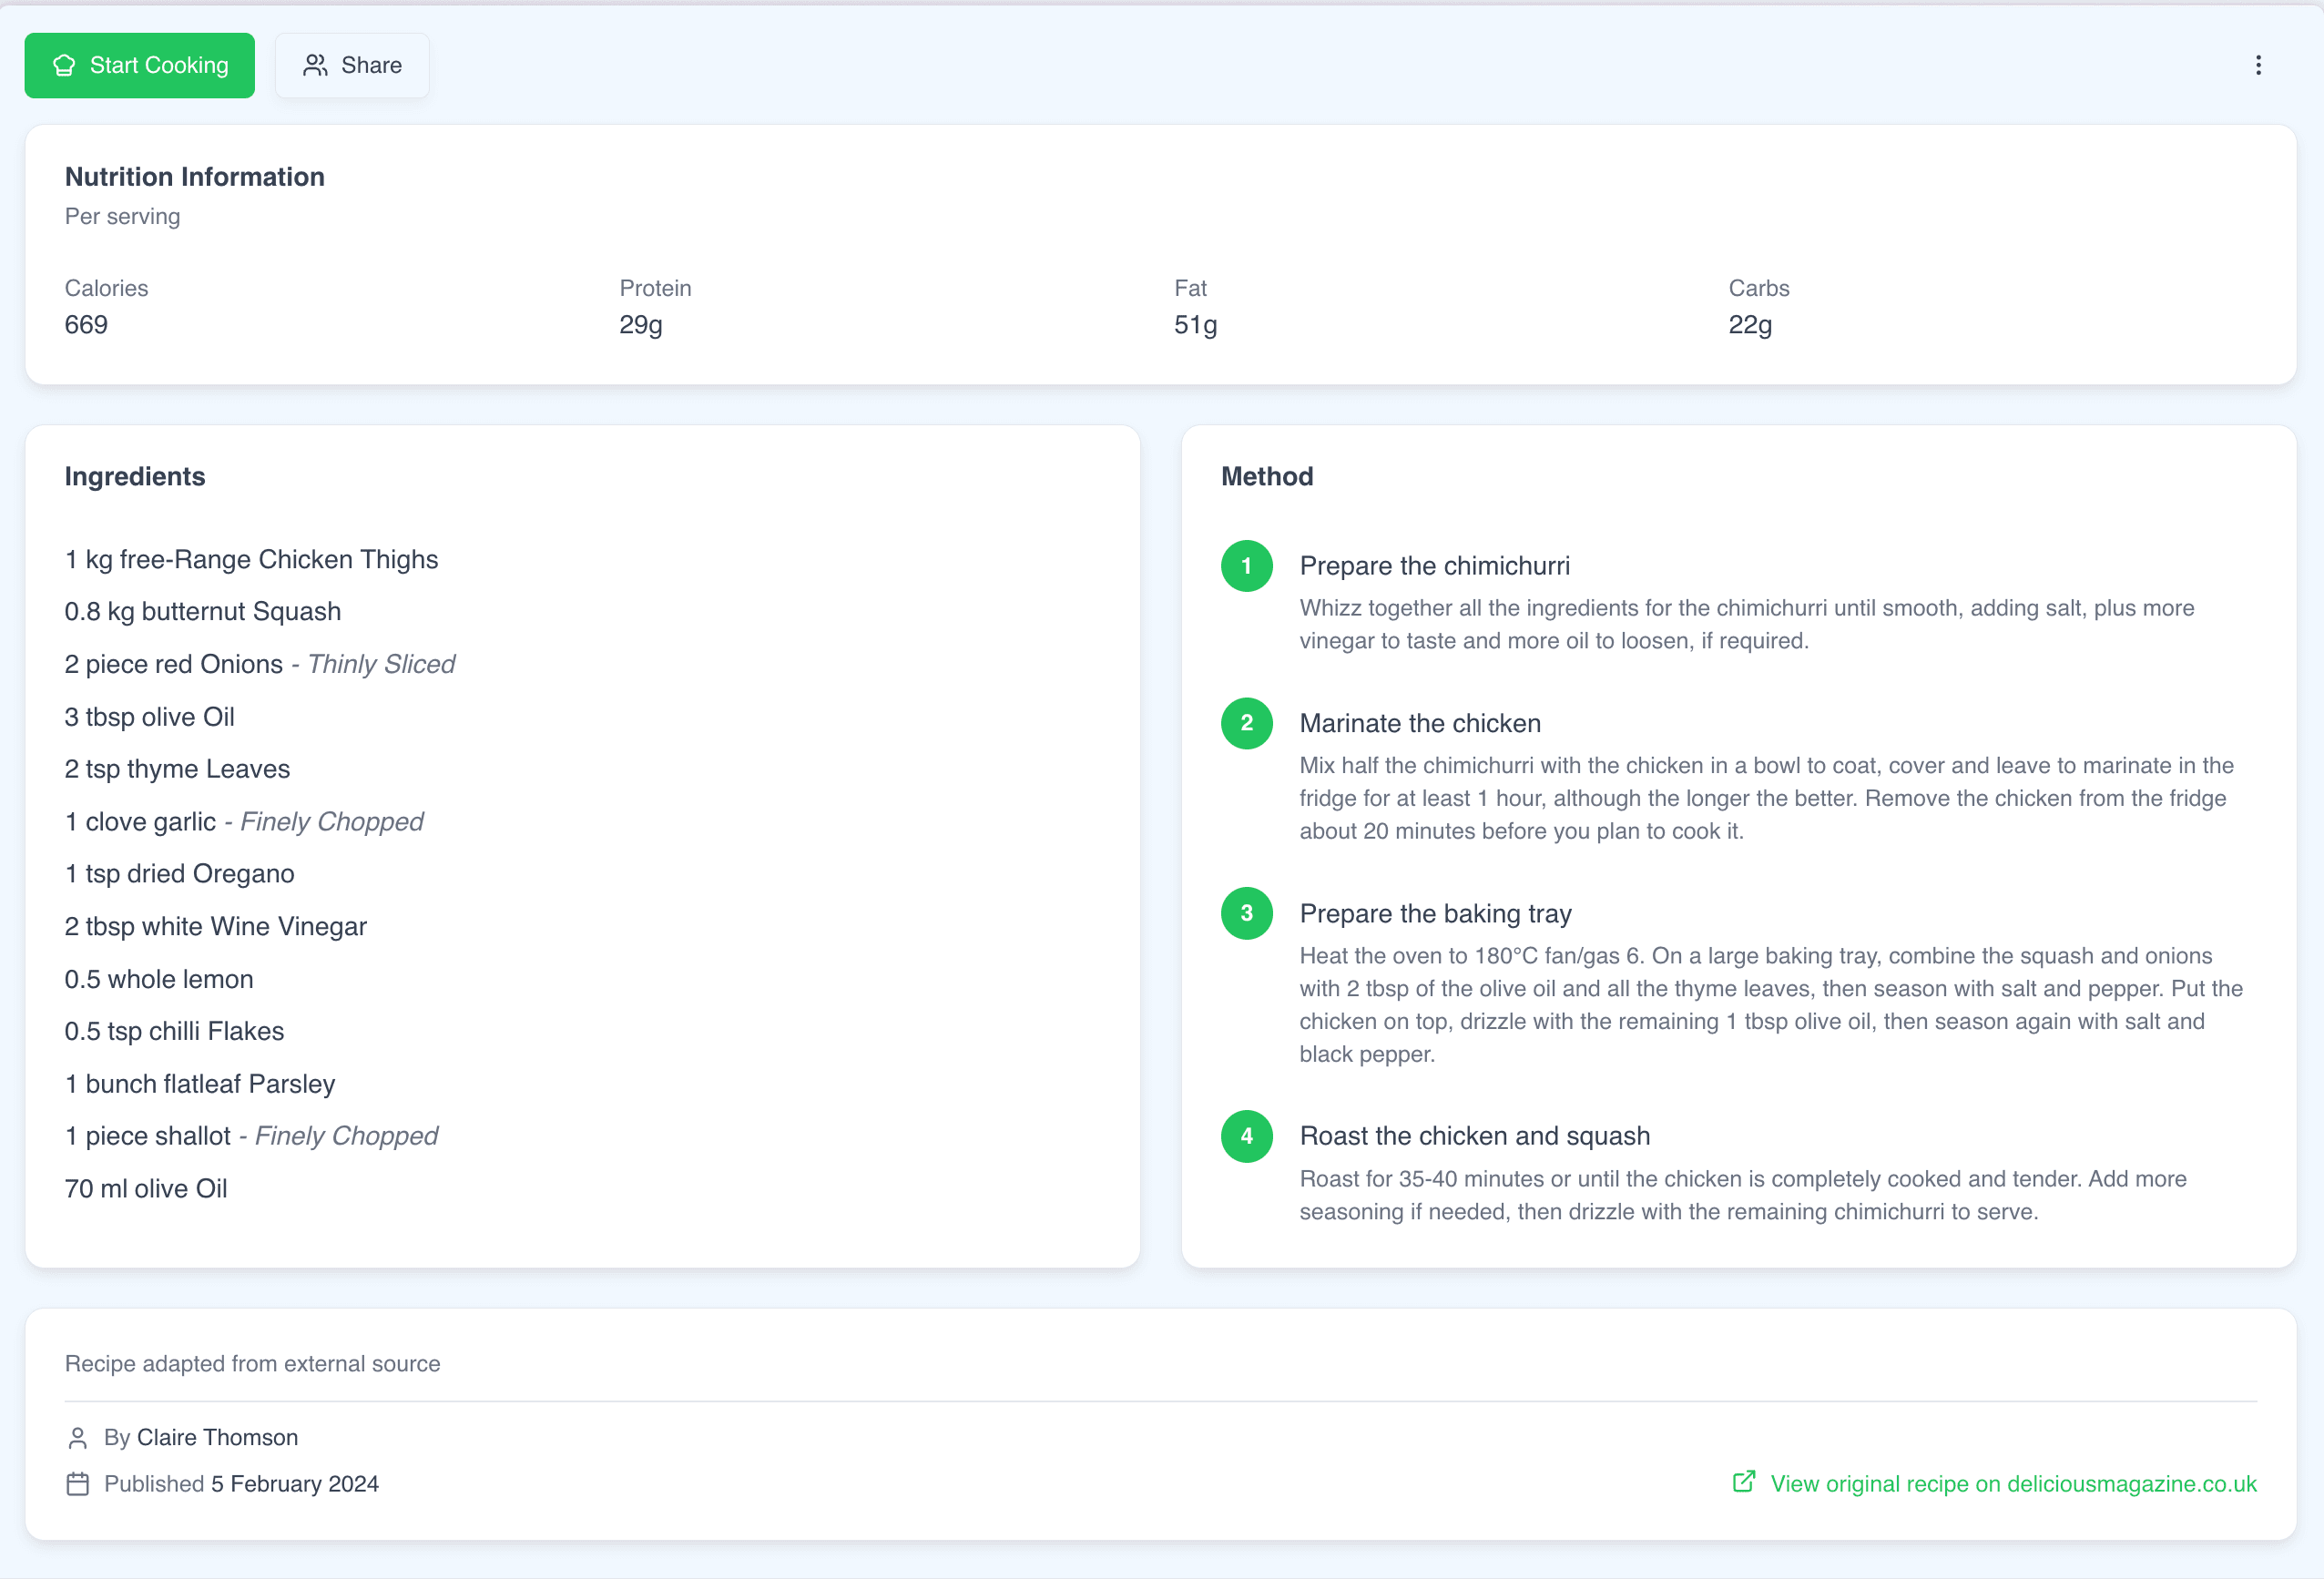Click the Share people icon
The width and height of the screenshot is (2324, 1579).
[315, 64]
